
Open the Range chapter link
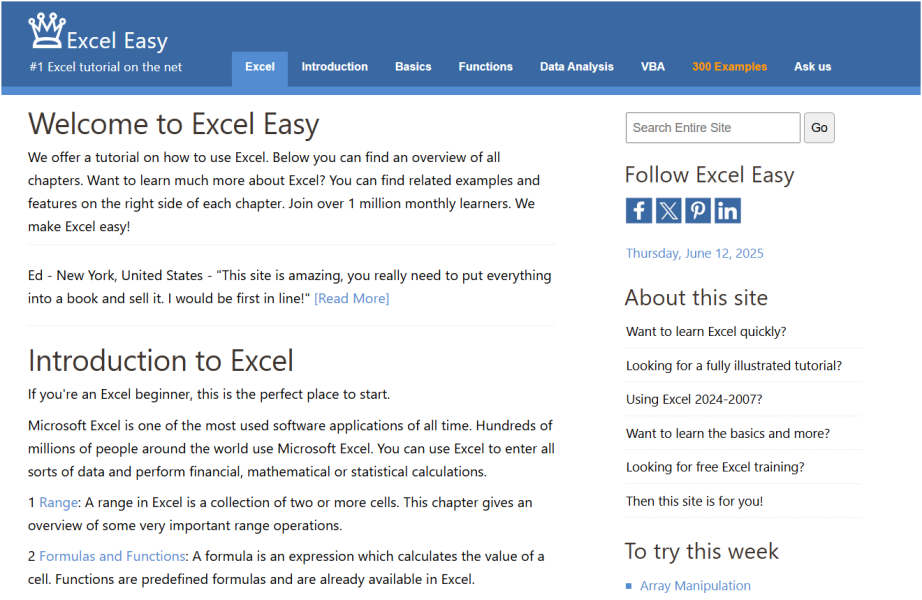click(x=58, y=503)
